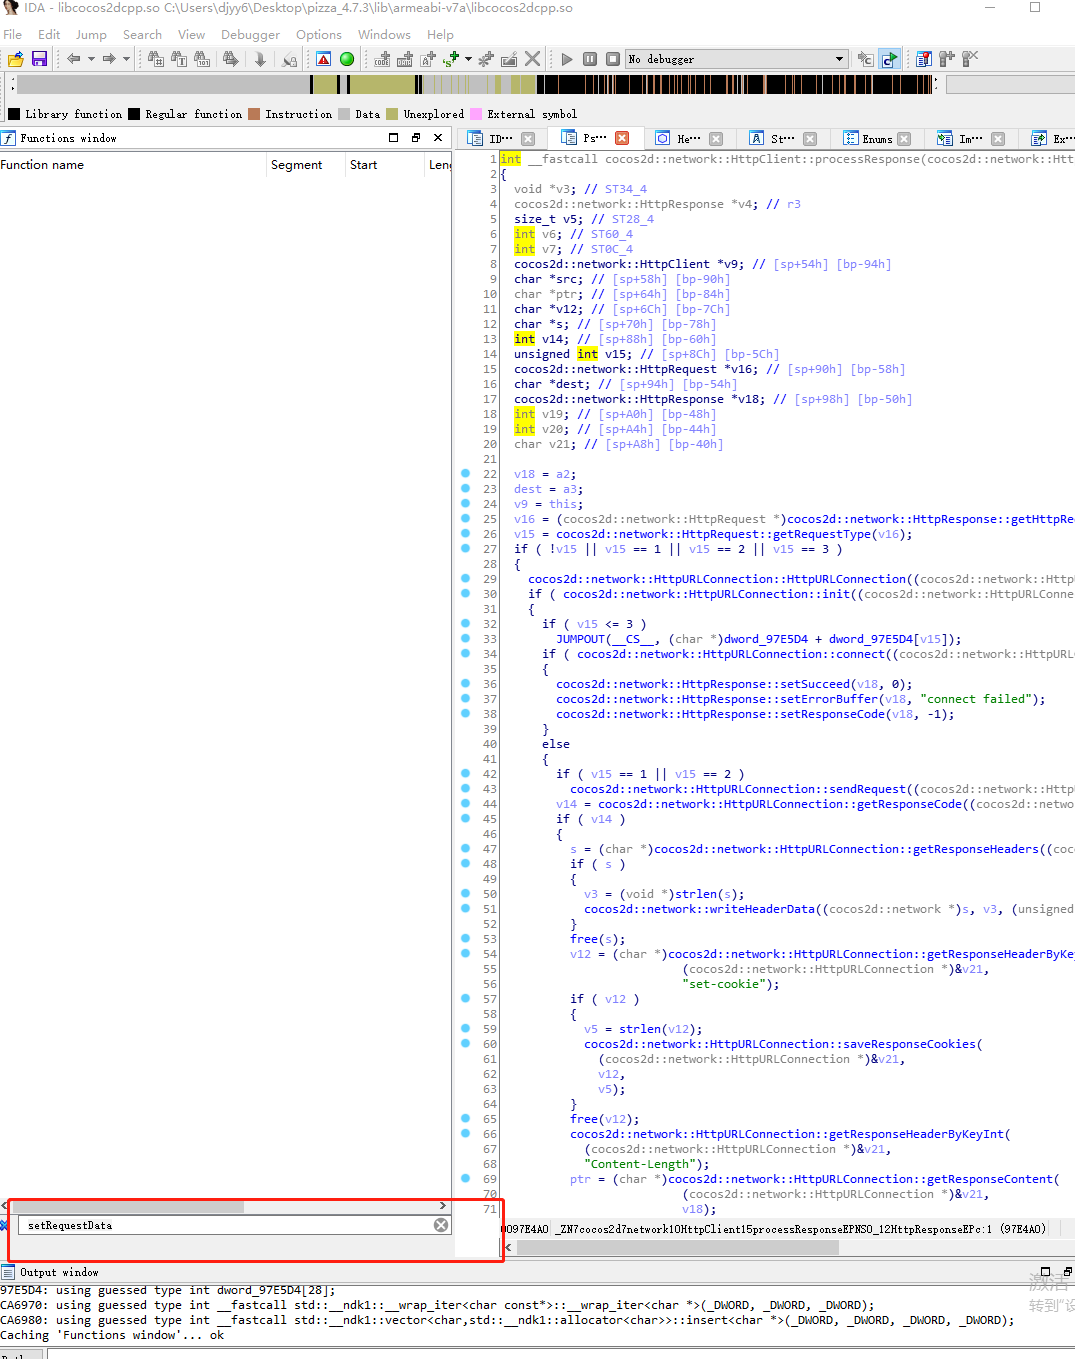1075x1359 pixels.
Task: Open the View menu
Action: tap(191, 34)
